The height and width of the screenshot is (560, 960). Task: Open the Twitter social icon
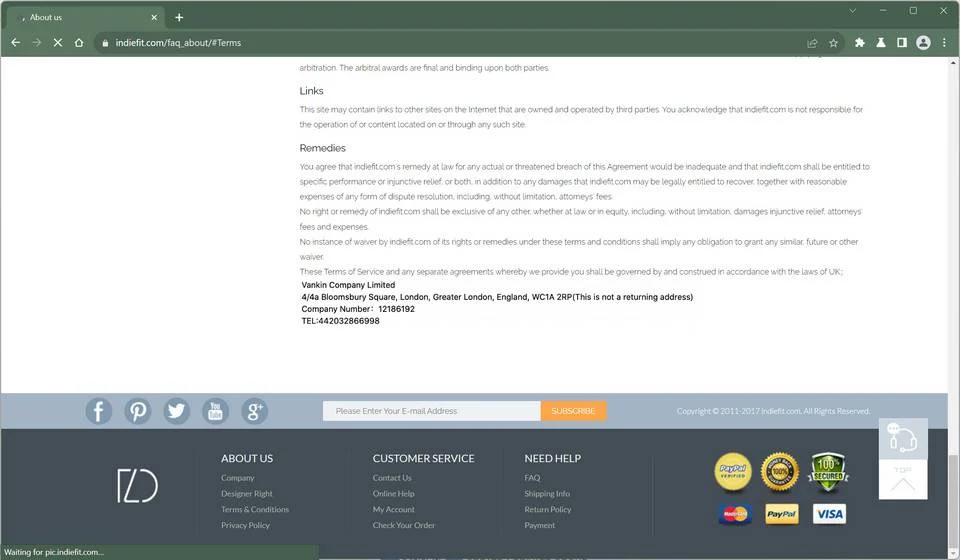click(x=176, y=411)
